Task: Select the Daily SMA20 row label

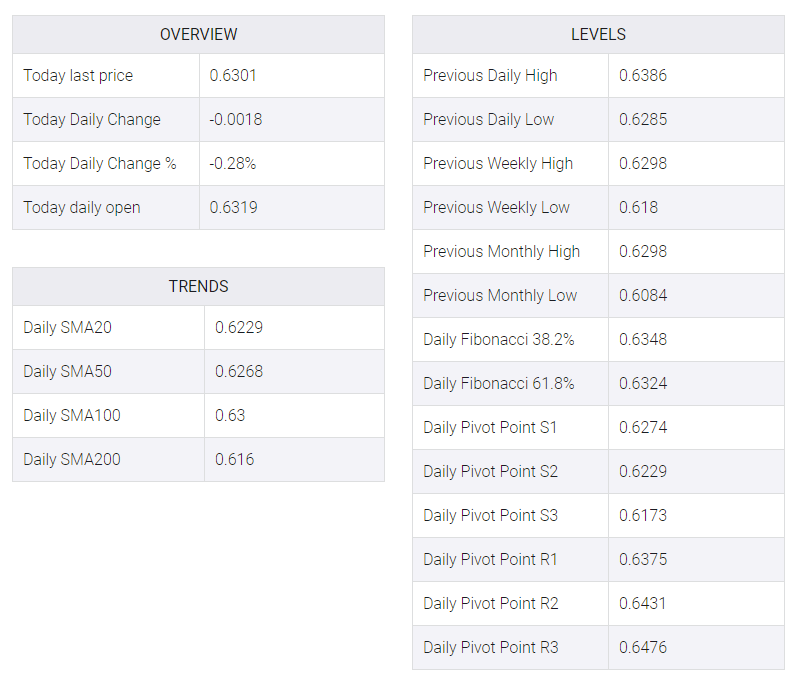Action: (68, 327)
